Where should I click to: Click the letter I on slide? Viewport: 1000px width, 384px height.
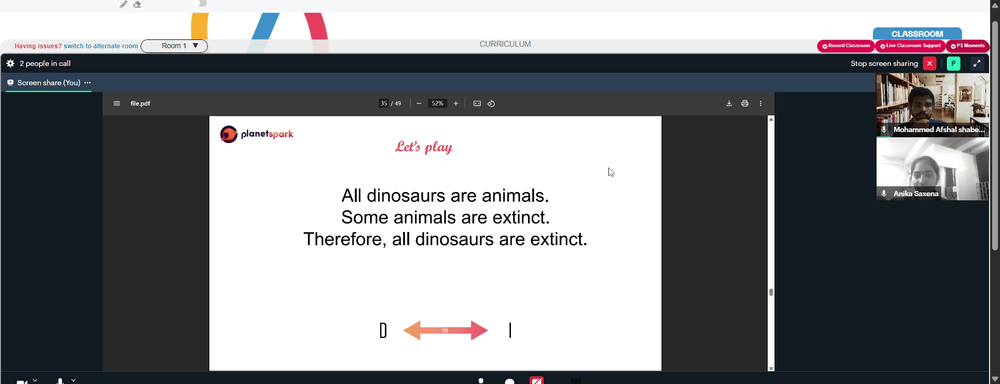[x=510, y=330]
